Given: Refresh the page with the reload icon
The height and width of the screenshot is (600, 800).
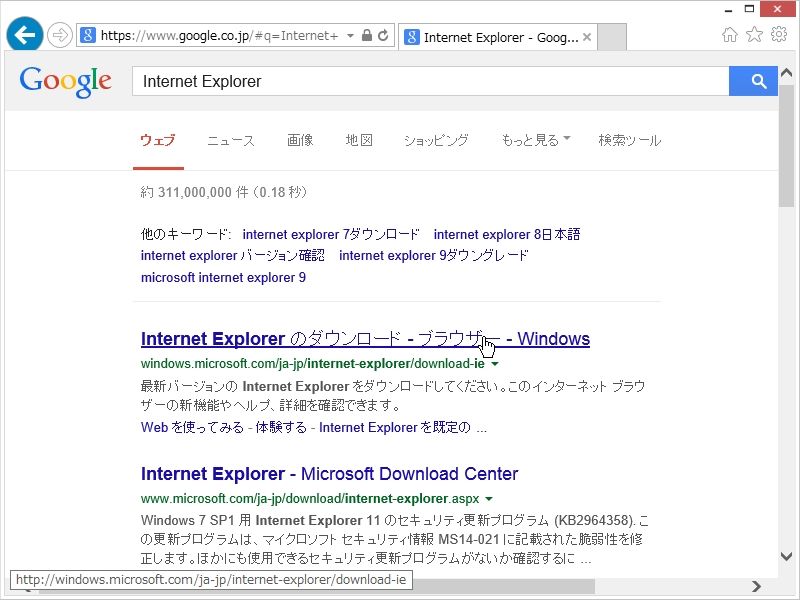Looking at the screenshot, I should click(x=383, y=35).
